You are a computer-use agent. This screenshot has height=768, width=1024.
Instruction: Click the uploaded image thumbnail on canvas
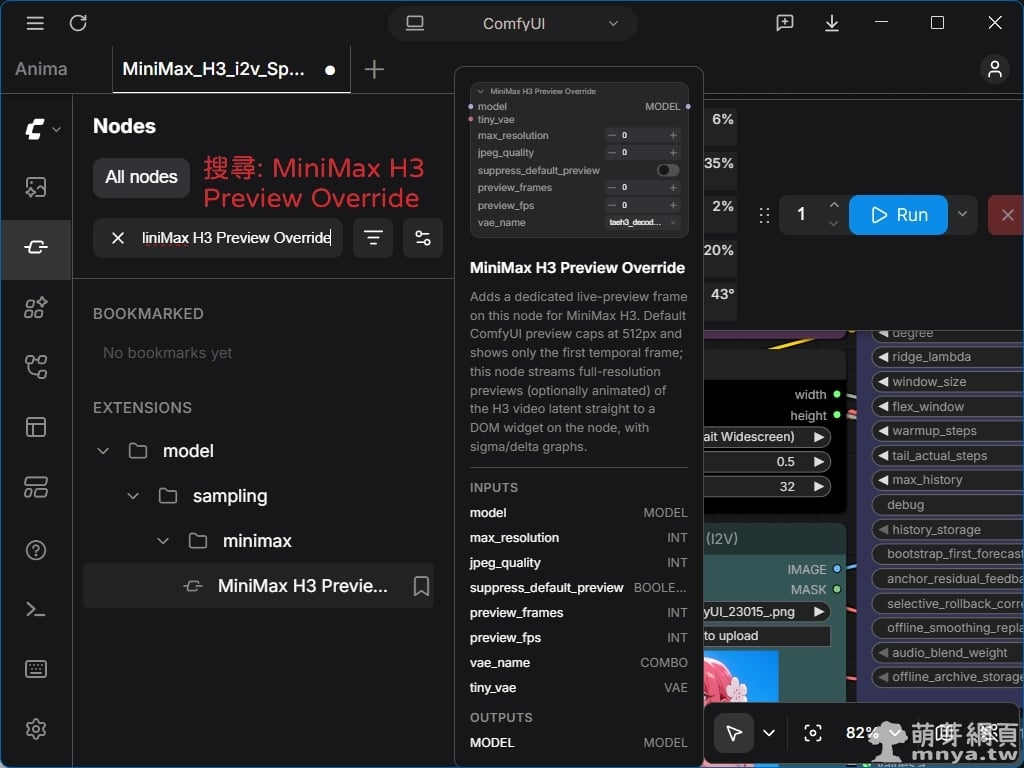[x=741, y=677]
